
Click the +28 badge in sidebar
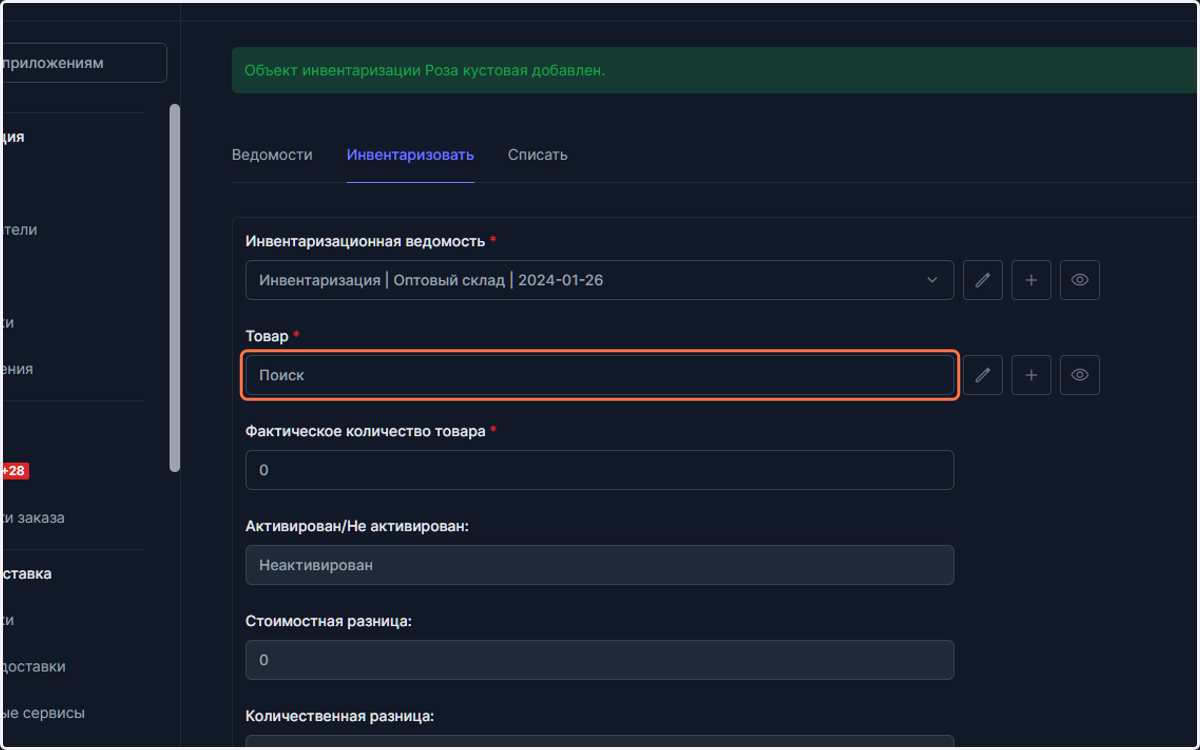point(14,471)
